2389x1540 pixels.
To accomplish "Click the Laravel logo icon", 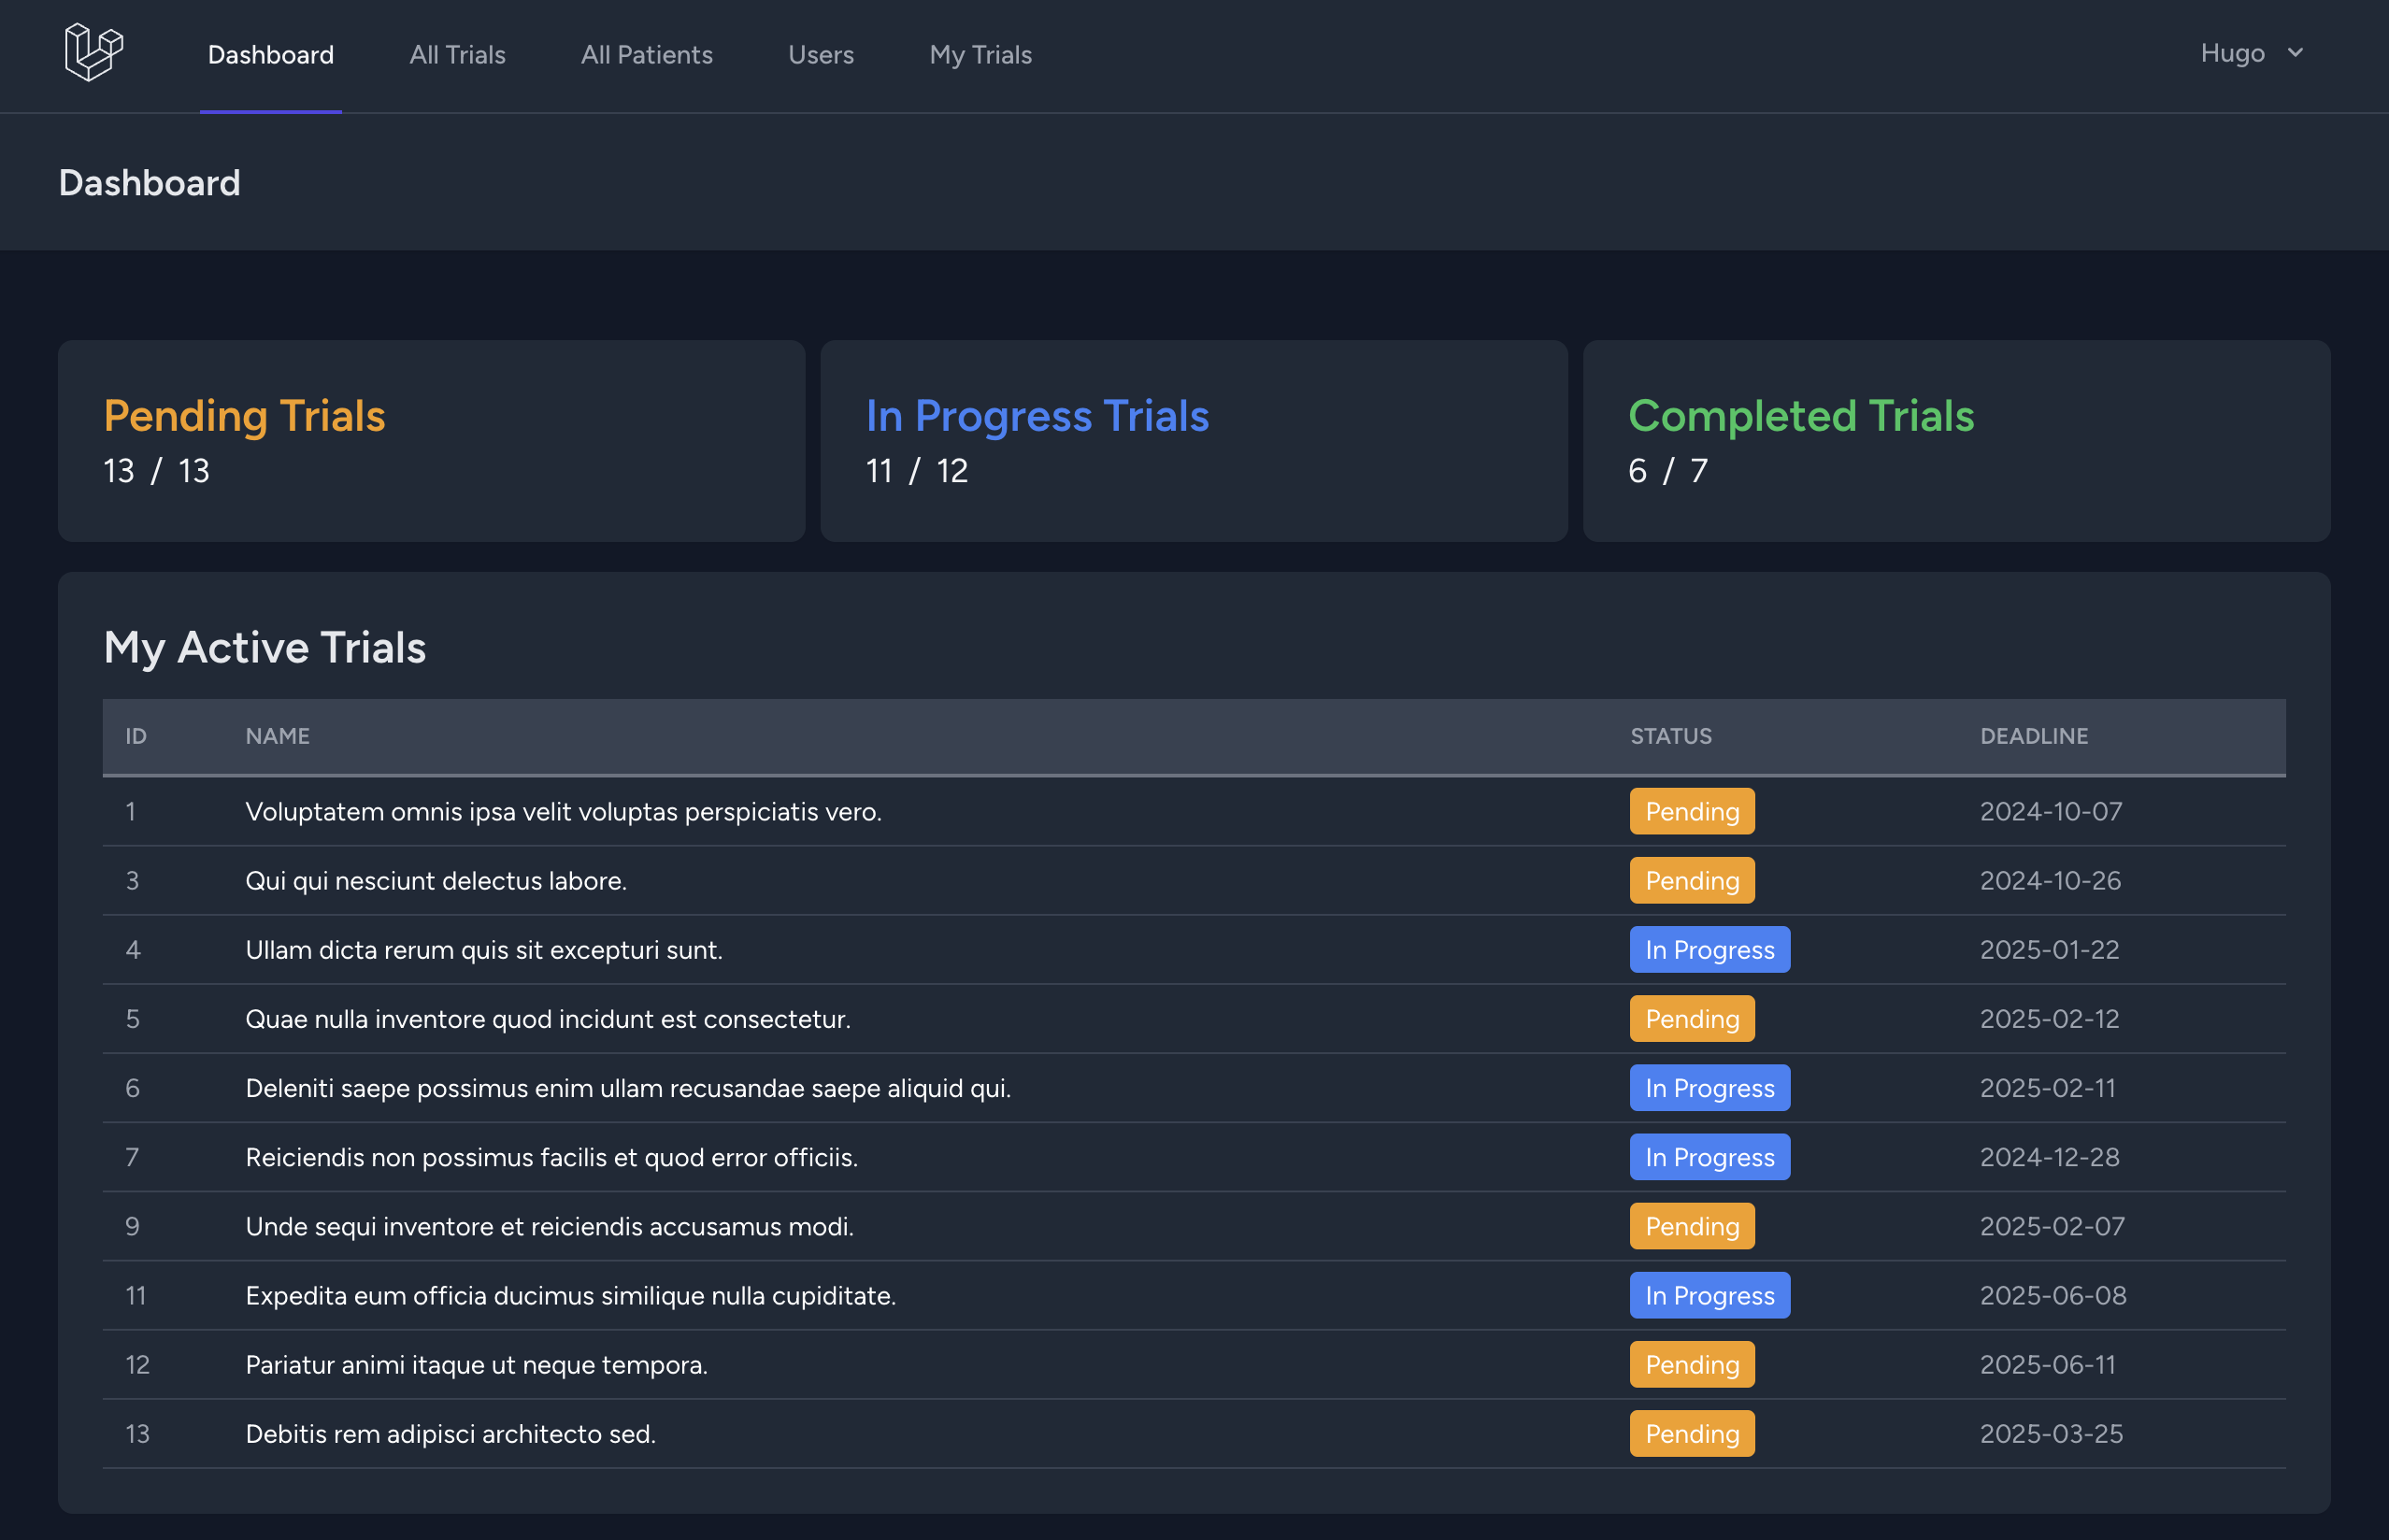I will pyautogui.click(x=93, y=52).
